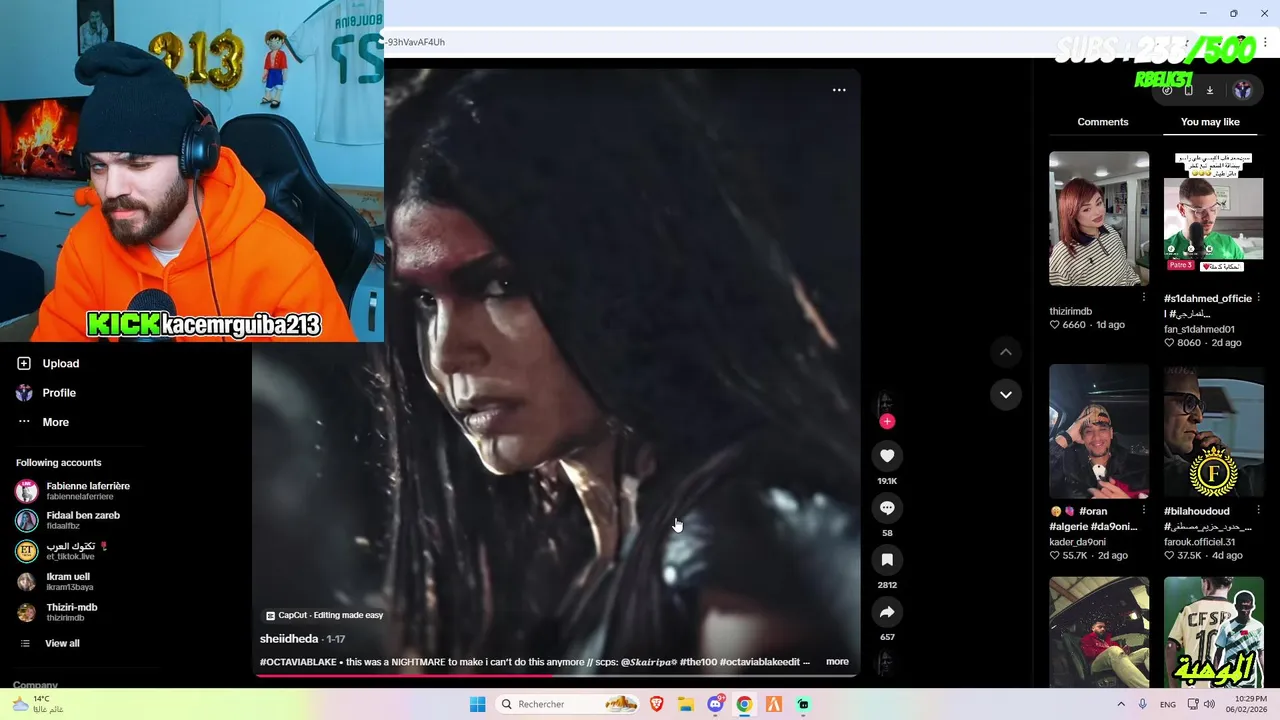Show hidden system tray icons

click(x=1120, y=704)
